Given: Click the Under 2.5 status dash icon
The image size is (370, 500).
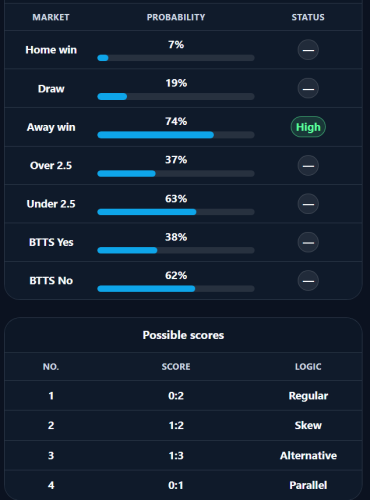Looking at the screenshot, I should (308, 204).
